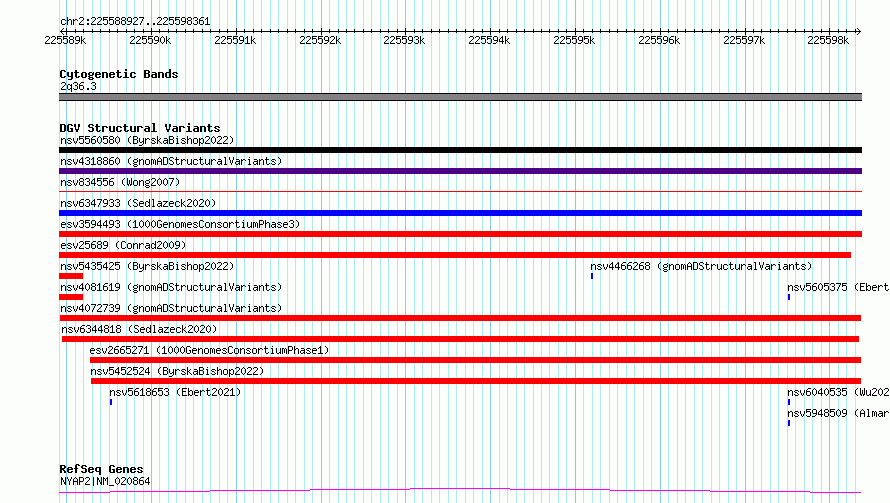
Task: Open the nsv5560580 (ByrskaBishop2022) label
Action: 147,140
